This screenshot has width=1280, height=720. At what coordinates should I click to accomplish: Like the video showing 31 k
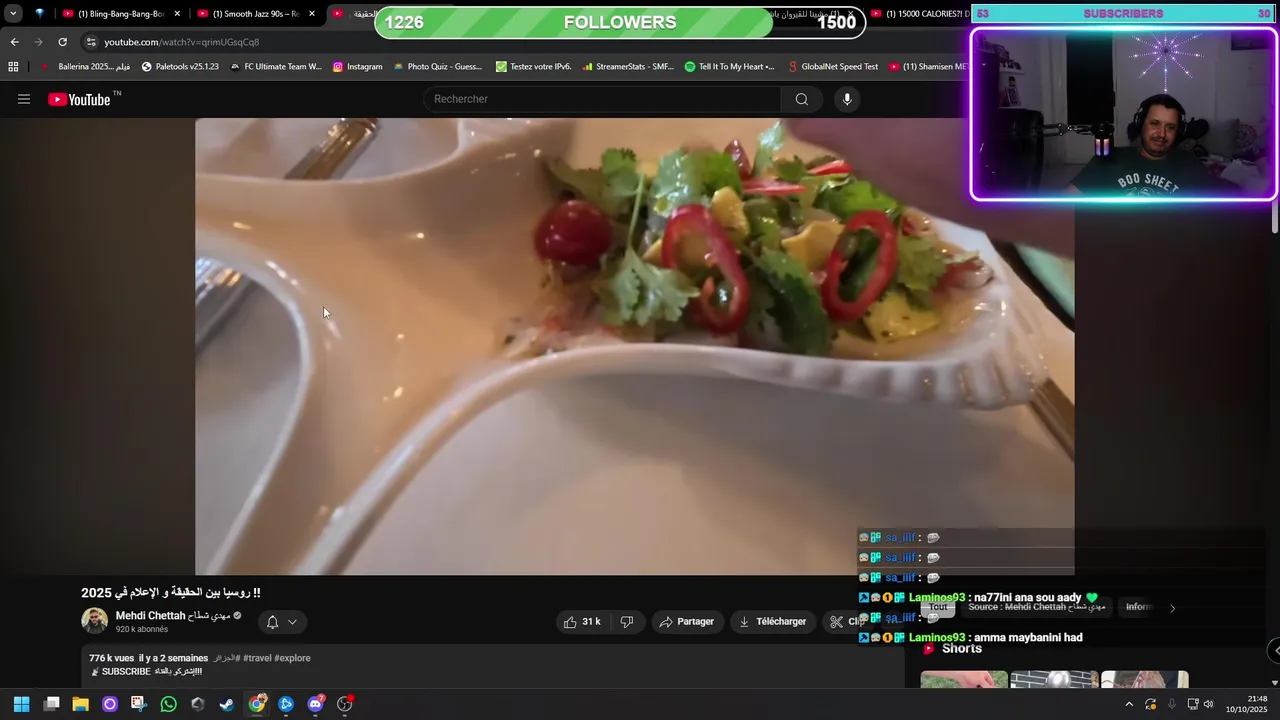tap(582, 622)
